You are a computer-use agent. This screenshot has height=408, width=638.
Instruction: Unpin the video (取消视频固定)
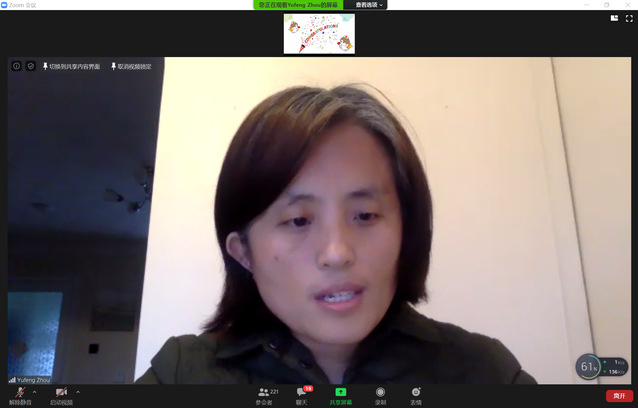click(131, 66)
